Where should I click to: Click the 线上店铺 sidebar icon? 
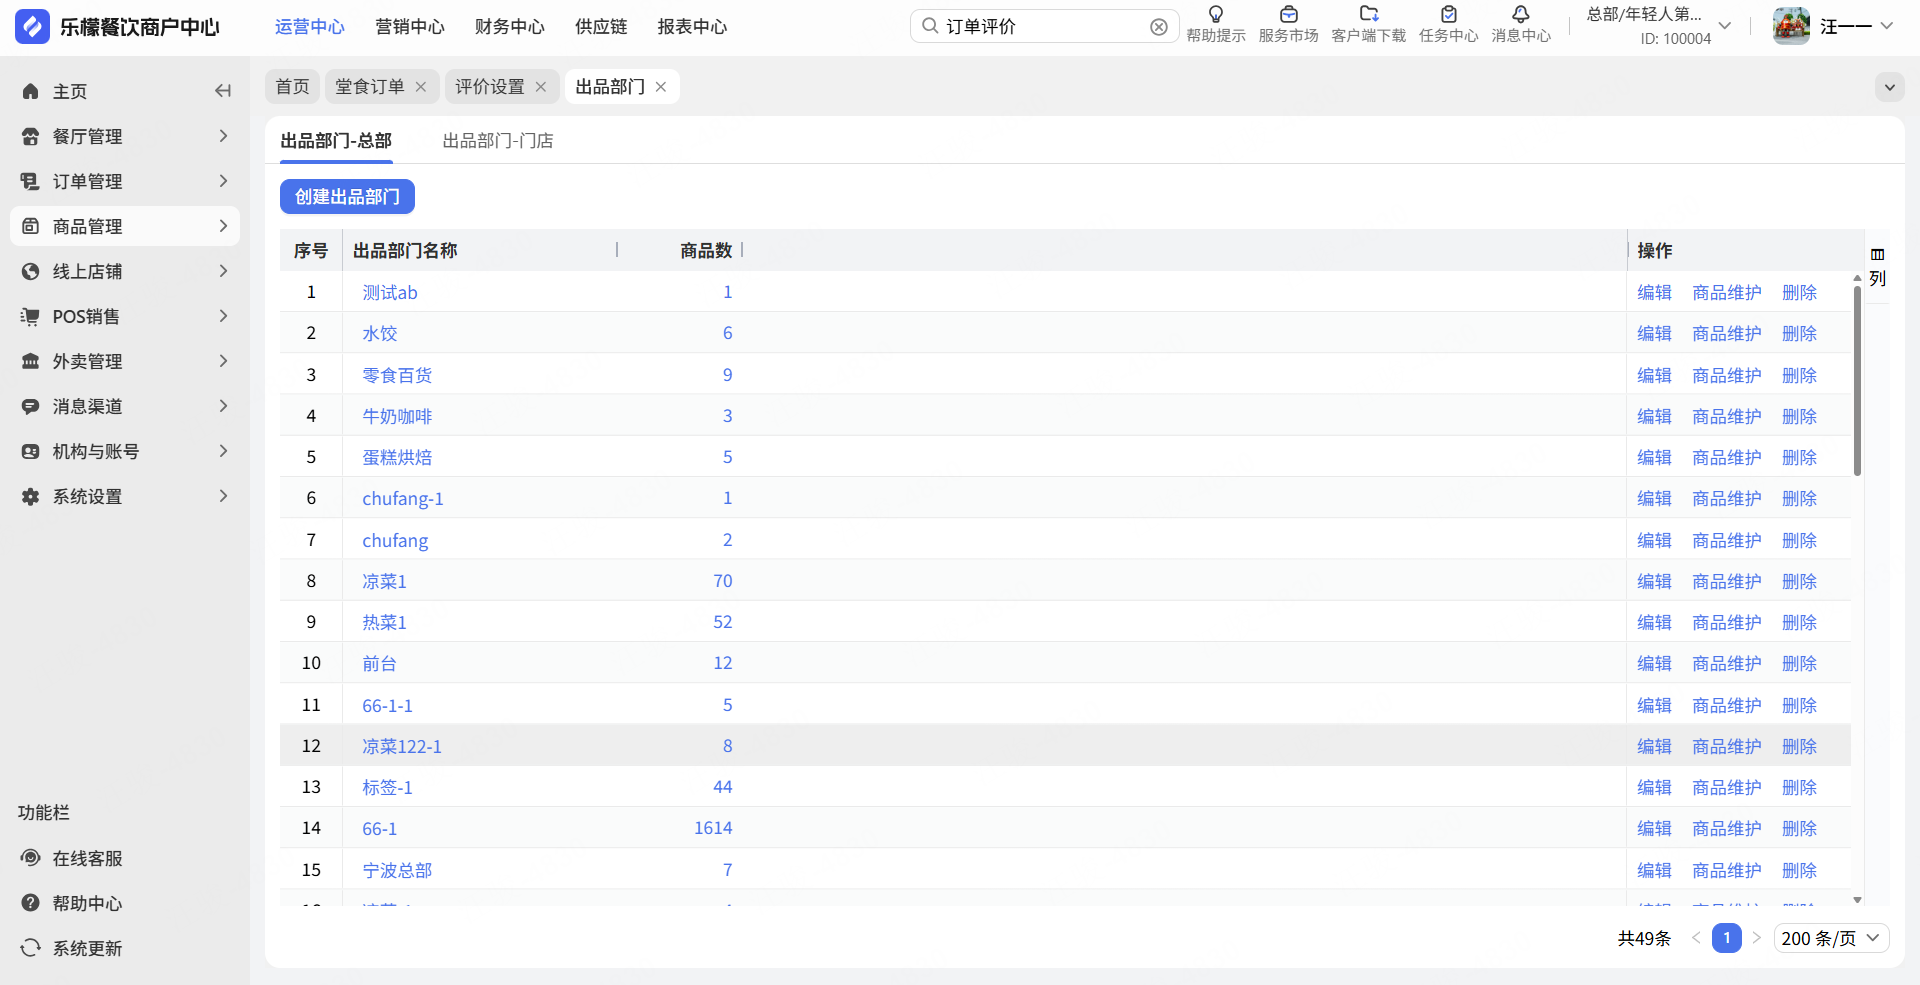point(31,271)
